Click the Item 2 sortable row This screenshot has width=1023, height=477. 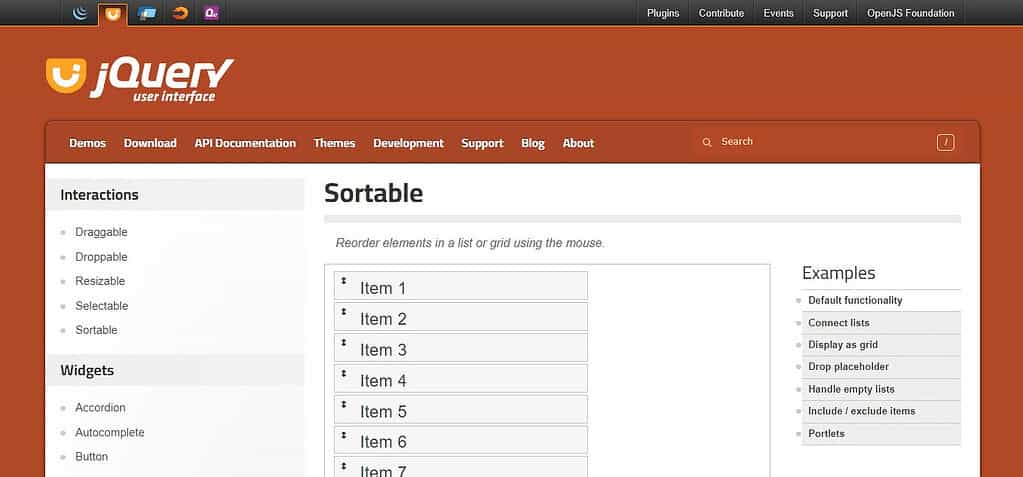tap(461, 316)
